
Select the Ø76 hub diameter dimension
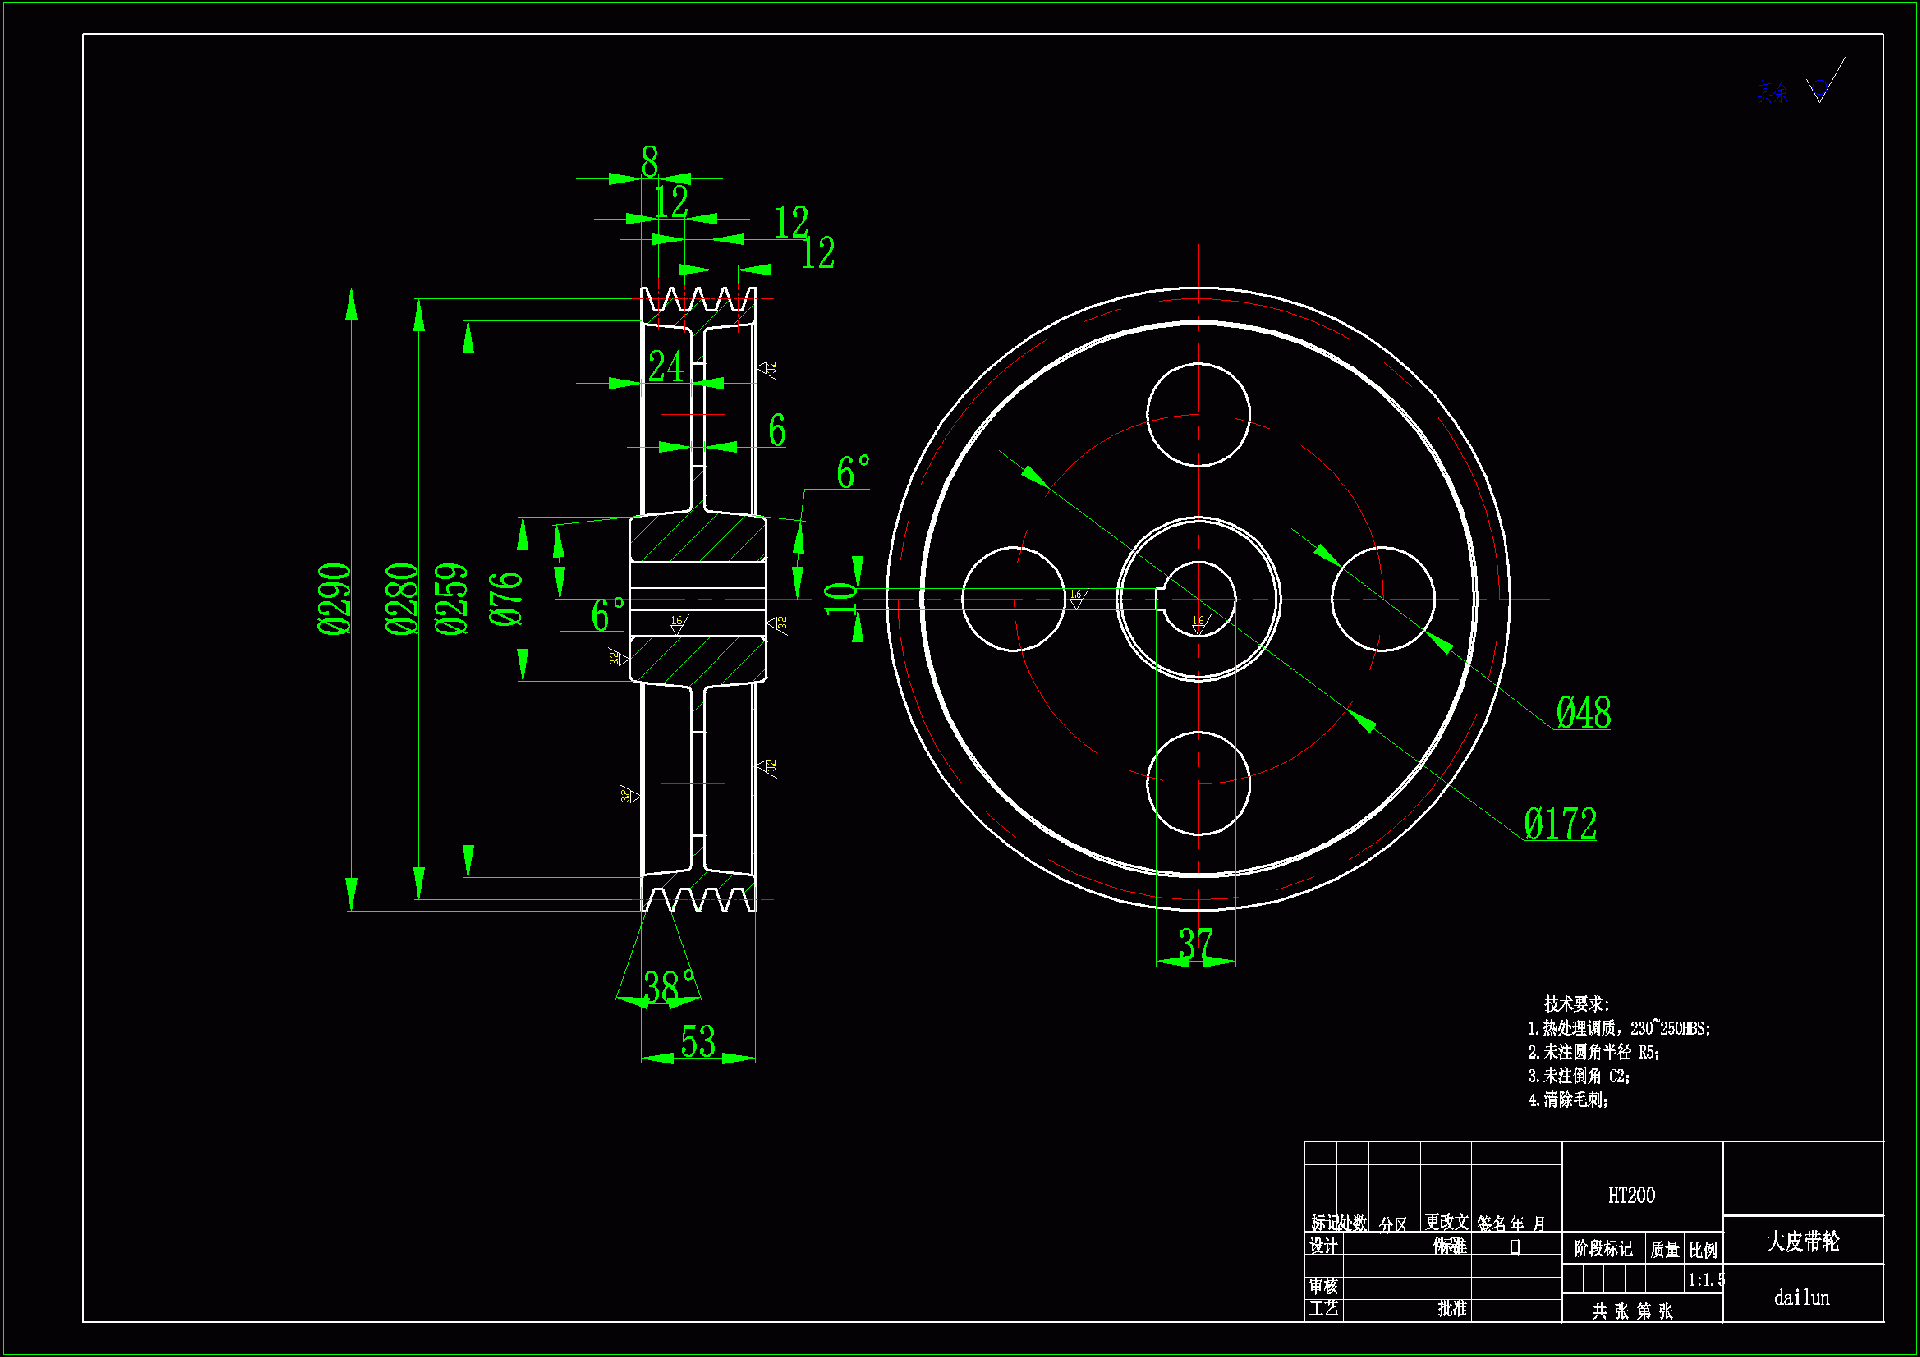coord(507,599)
